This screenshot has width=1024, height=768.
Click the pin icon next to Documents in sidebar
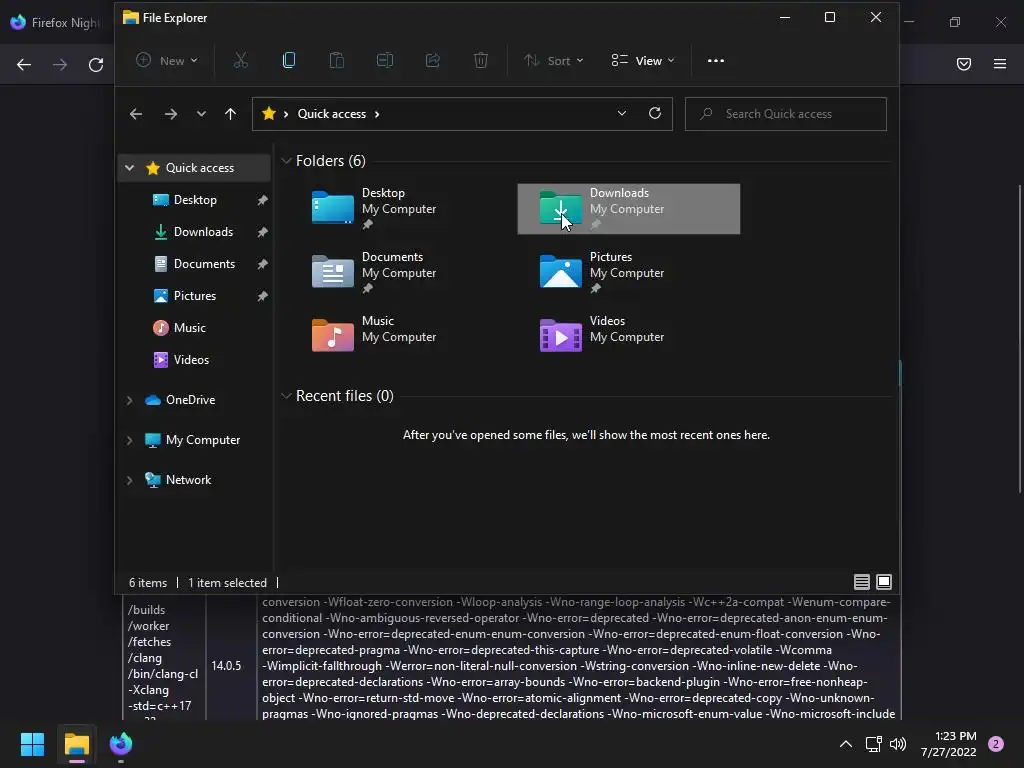[263, 264]
